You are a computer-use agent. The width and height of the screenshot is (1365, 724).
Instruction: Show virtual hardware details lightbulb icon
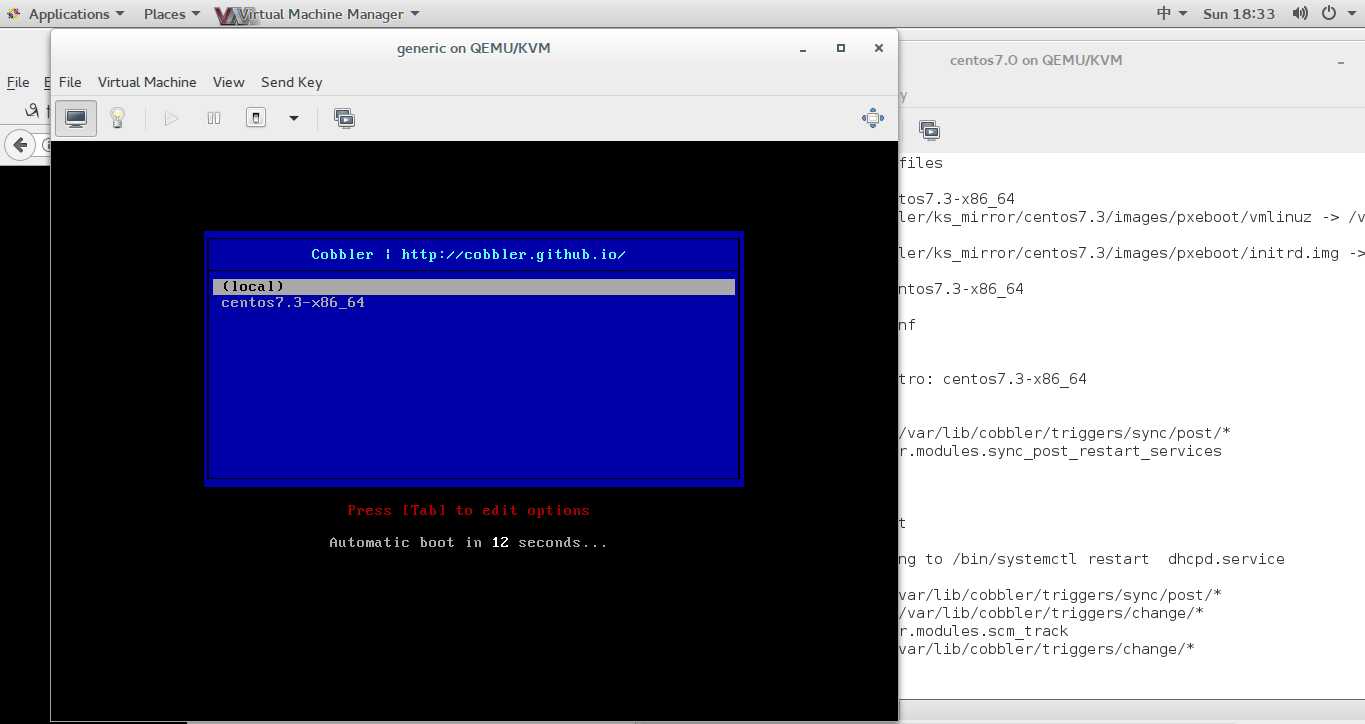click(x=118, y=118)
